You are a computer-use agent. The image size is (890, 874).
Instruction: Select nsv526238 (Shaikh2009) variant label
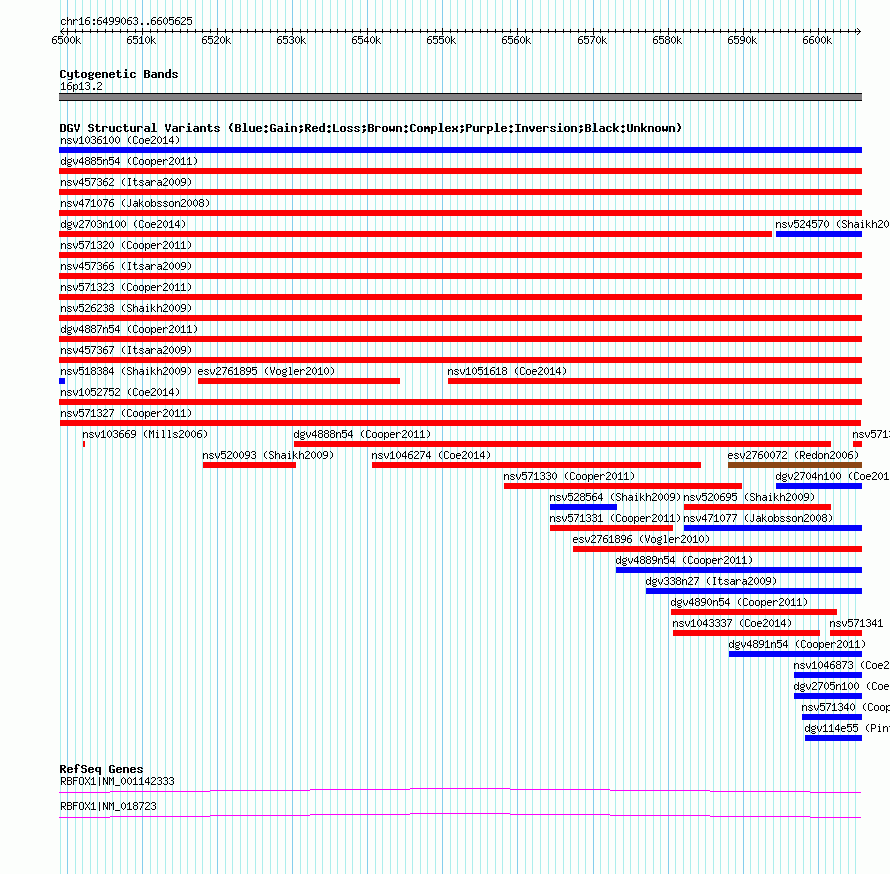pyautogui.click(x=126, y=308)
